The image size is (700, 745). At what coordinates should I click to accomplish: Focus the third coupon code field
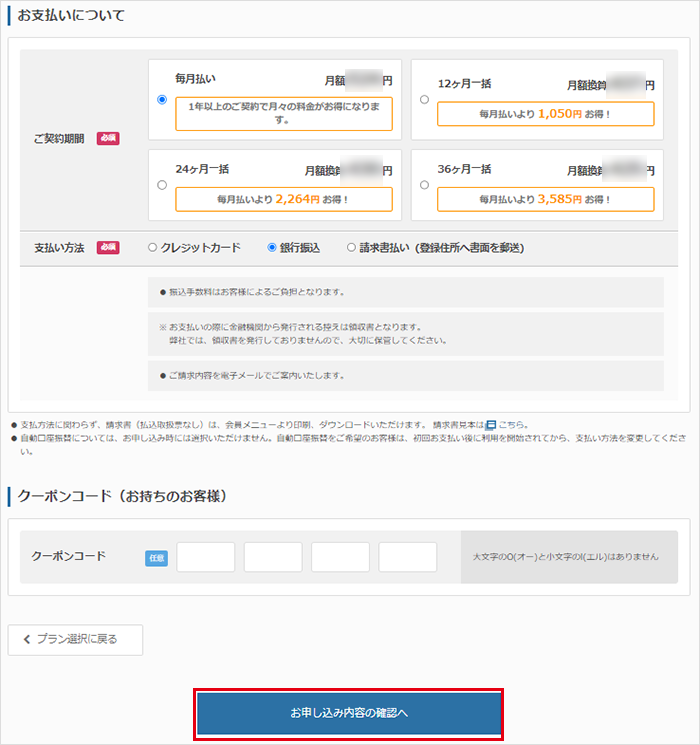click(x=340, y=557)
